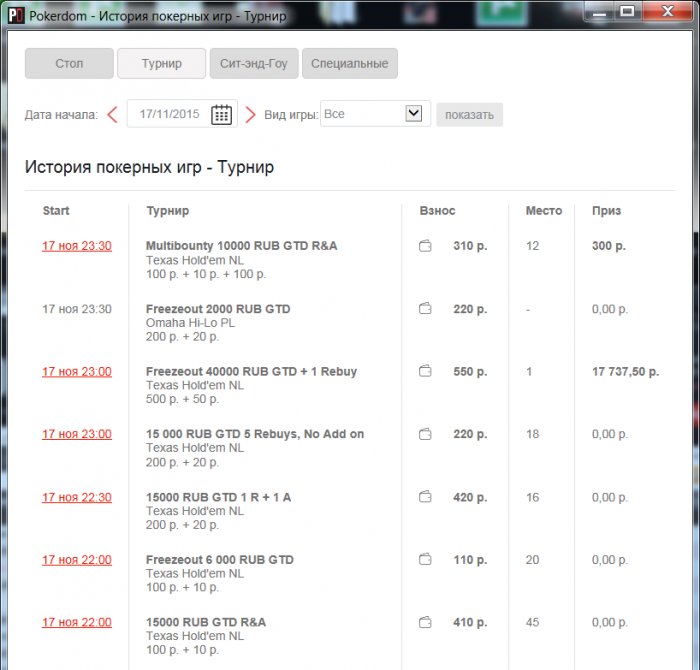Click wallet icon in Freezeout 40000 row

[425, 371]
